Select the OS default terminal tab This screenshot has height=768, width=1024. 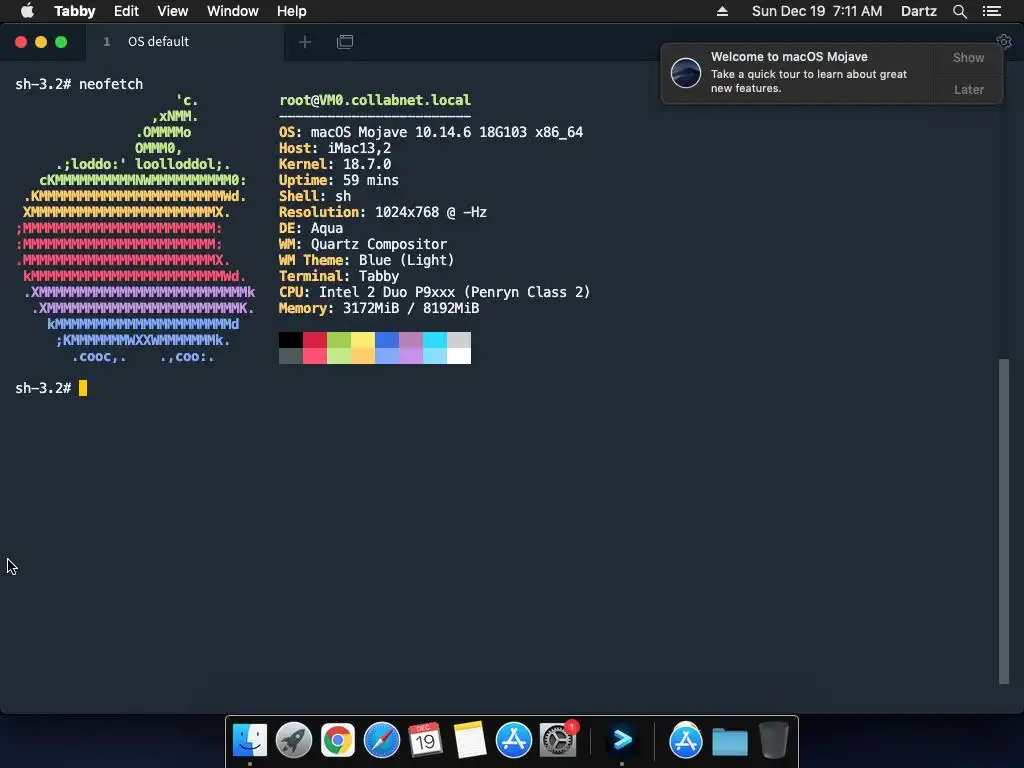pyautogui.click(x=185, y=42)
